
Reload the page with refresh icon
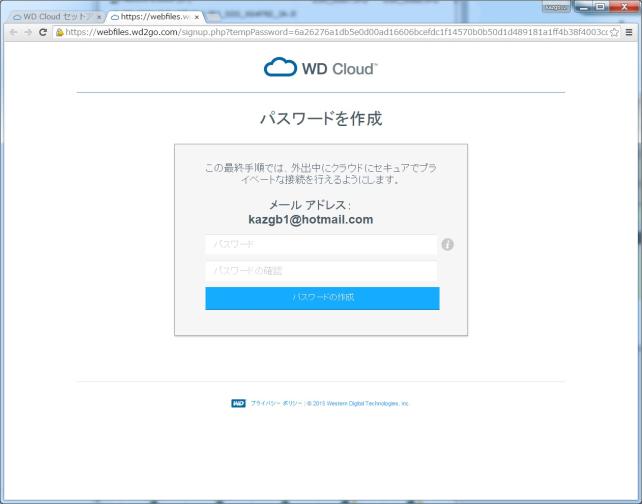click(43, 32)
